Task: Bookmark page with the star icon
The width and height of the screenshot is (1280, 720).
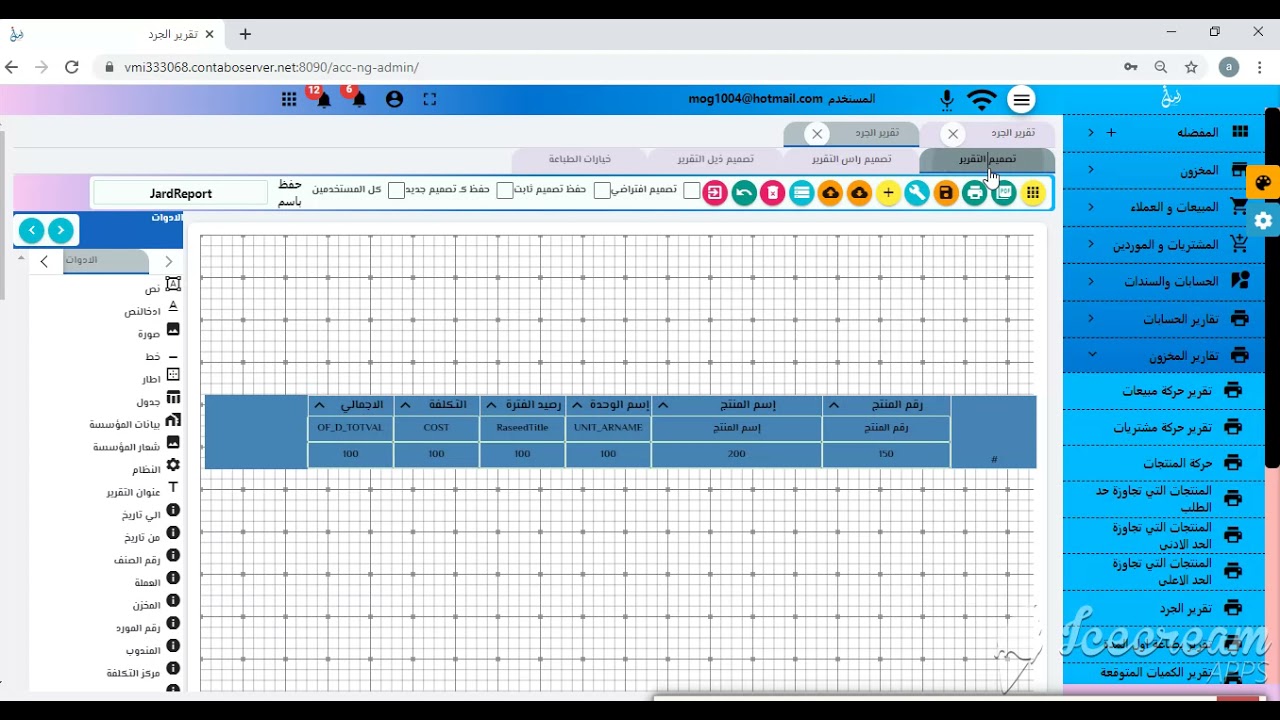Action: pyautogui.click(x=1191, y=67)
